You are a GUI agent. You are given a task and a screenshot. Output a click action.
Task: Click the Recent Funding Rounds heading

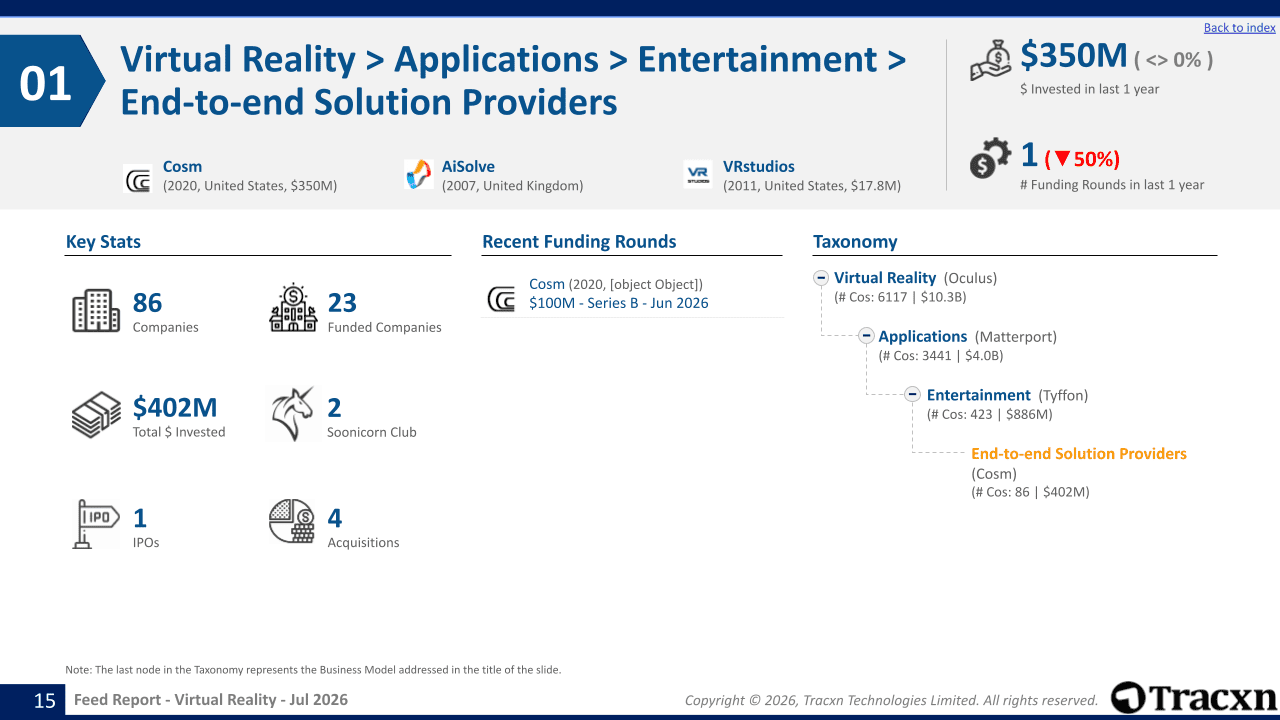[x=579, y=242]
